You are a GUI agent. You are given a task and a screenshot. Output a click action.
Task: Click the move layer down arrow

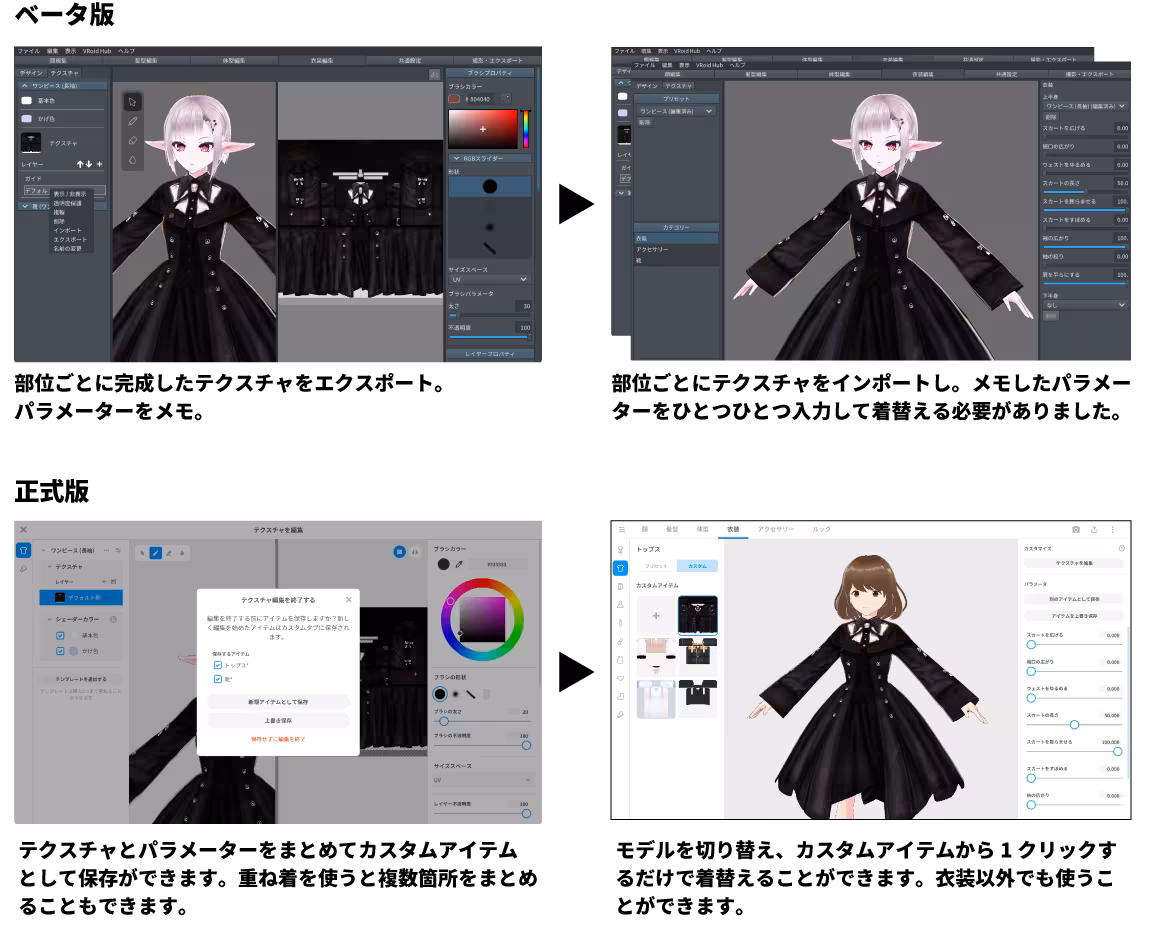tap(89, 164)
